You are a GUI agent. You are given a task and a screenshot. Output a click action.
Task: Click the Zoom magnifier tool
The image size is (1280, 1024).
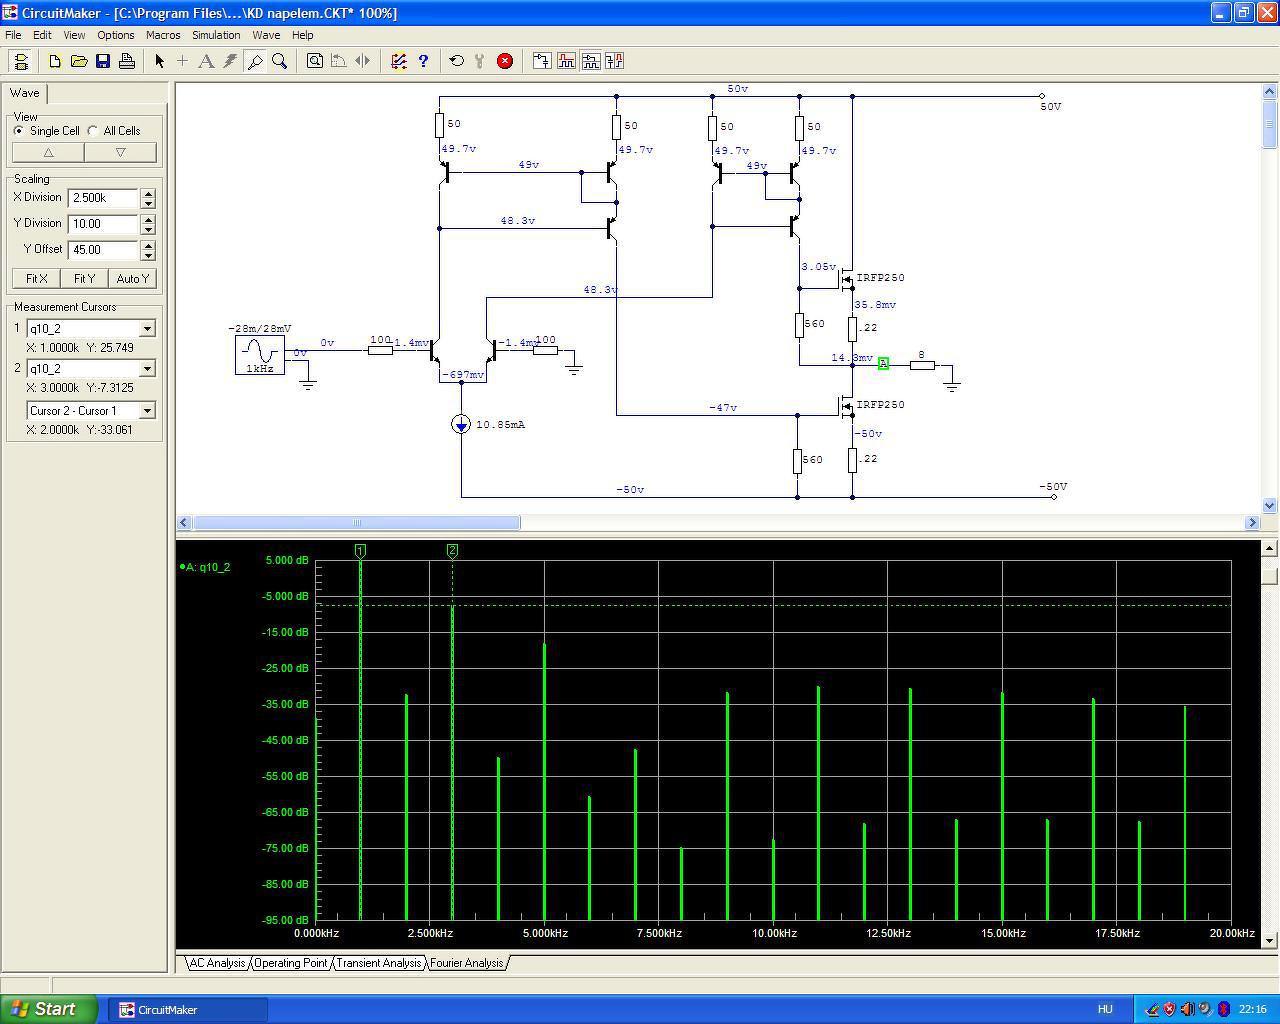click(280, 61)
